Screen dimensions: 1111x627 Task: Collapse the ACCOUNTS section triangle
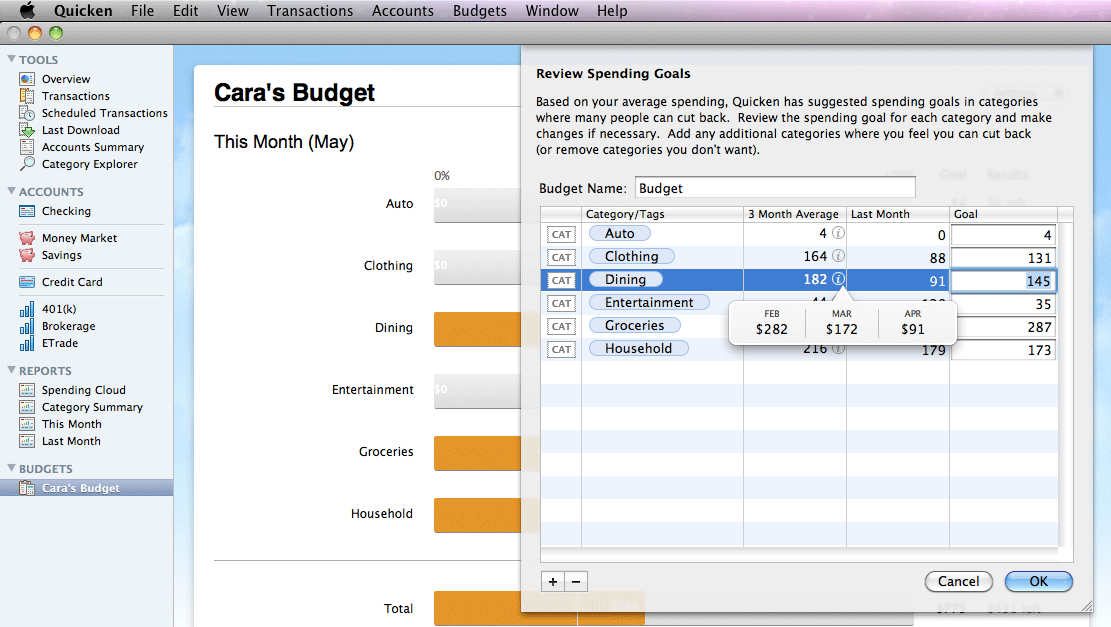click(11, 192)
